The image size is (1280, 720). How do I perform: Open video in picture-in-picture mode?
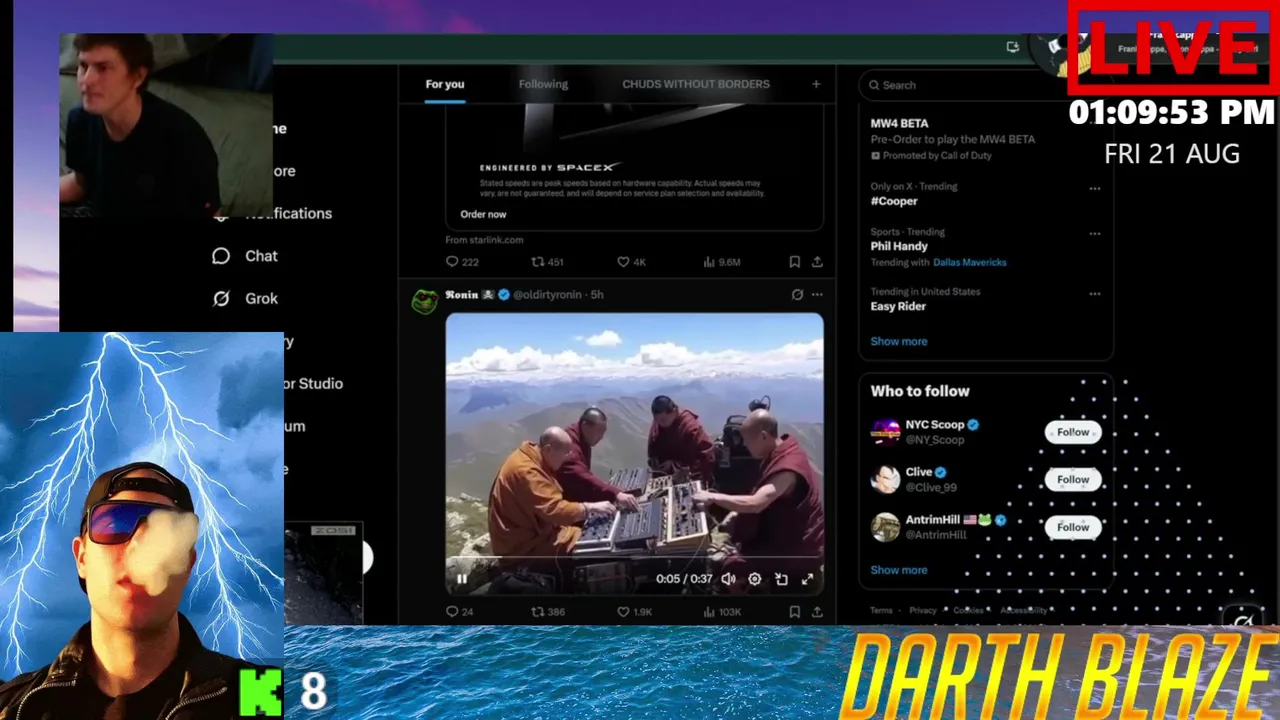pos(781,579)
